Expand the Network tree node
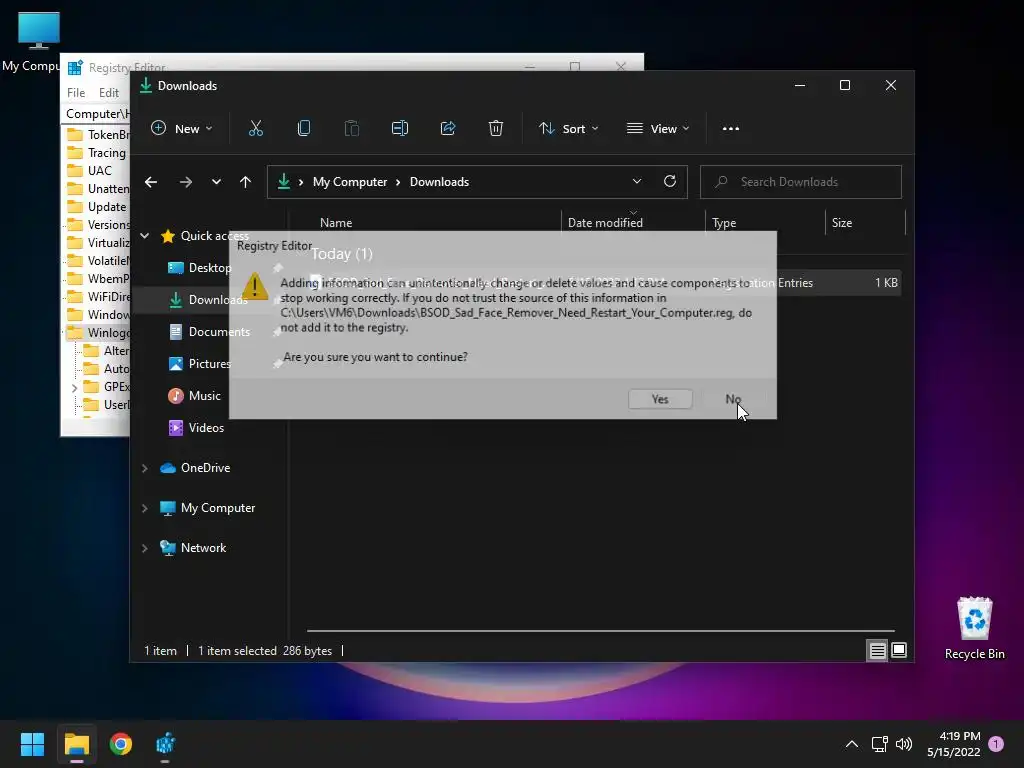Image resolution: width=1024 pixels, height=768 pixels. (144, 548)
